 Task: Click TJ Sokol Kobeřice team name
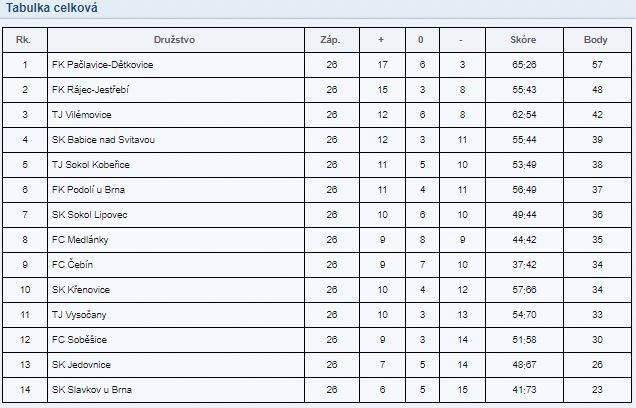tap(90, 165)
